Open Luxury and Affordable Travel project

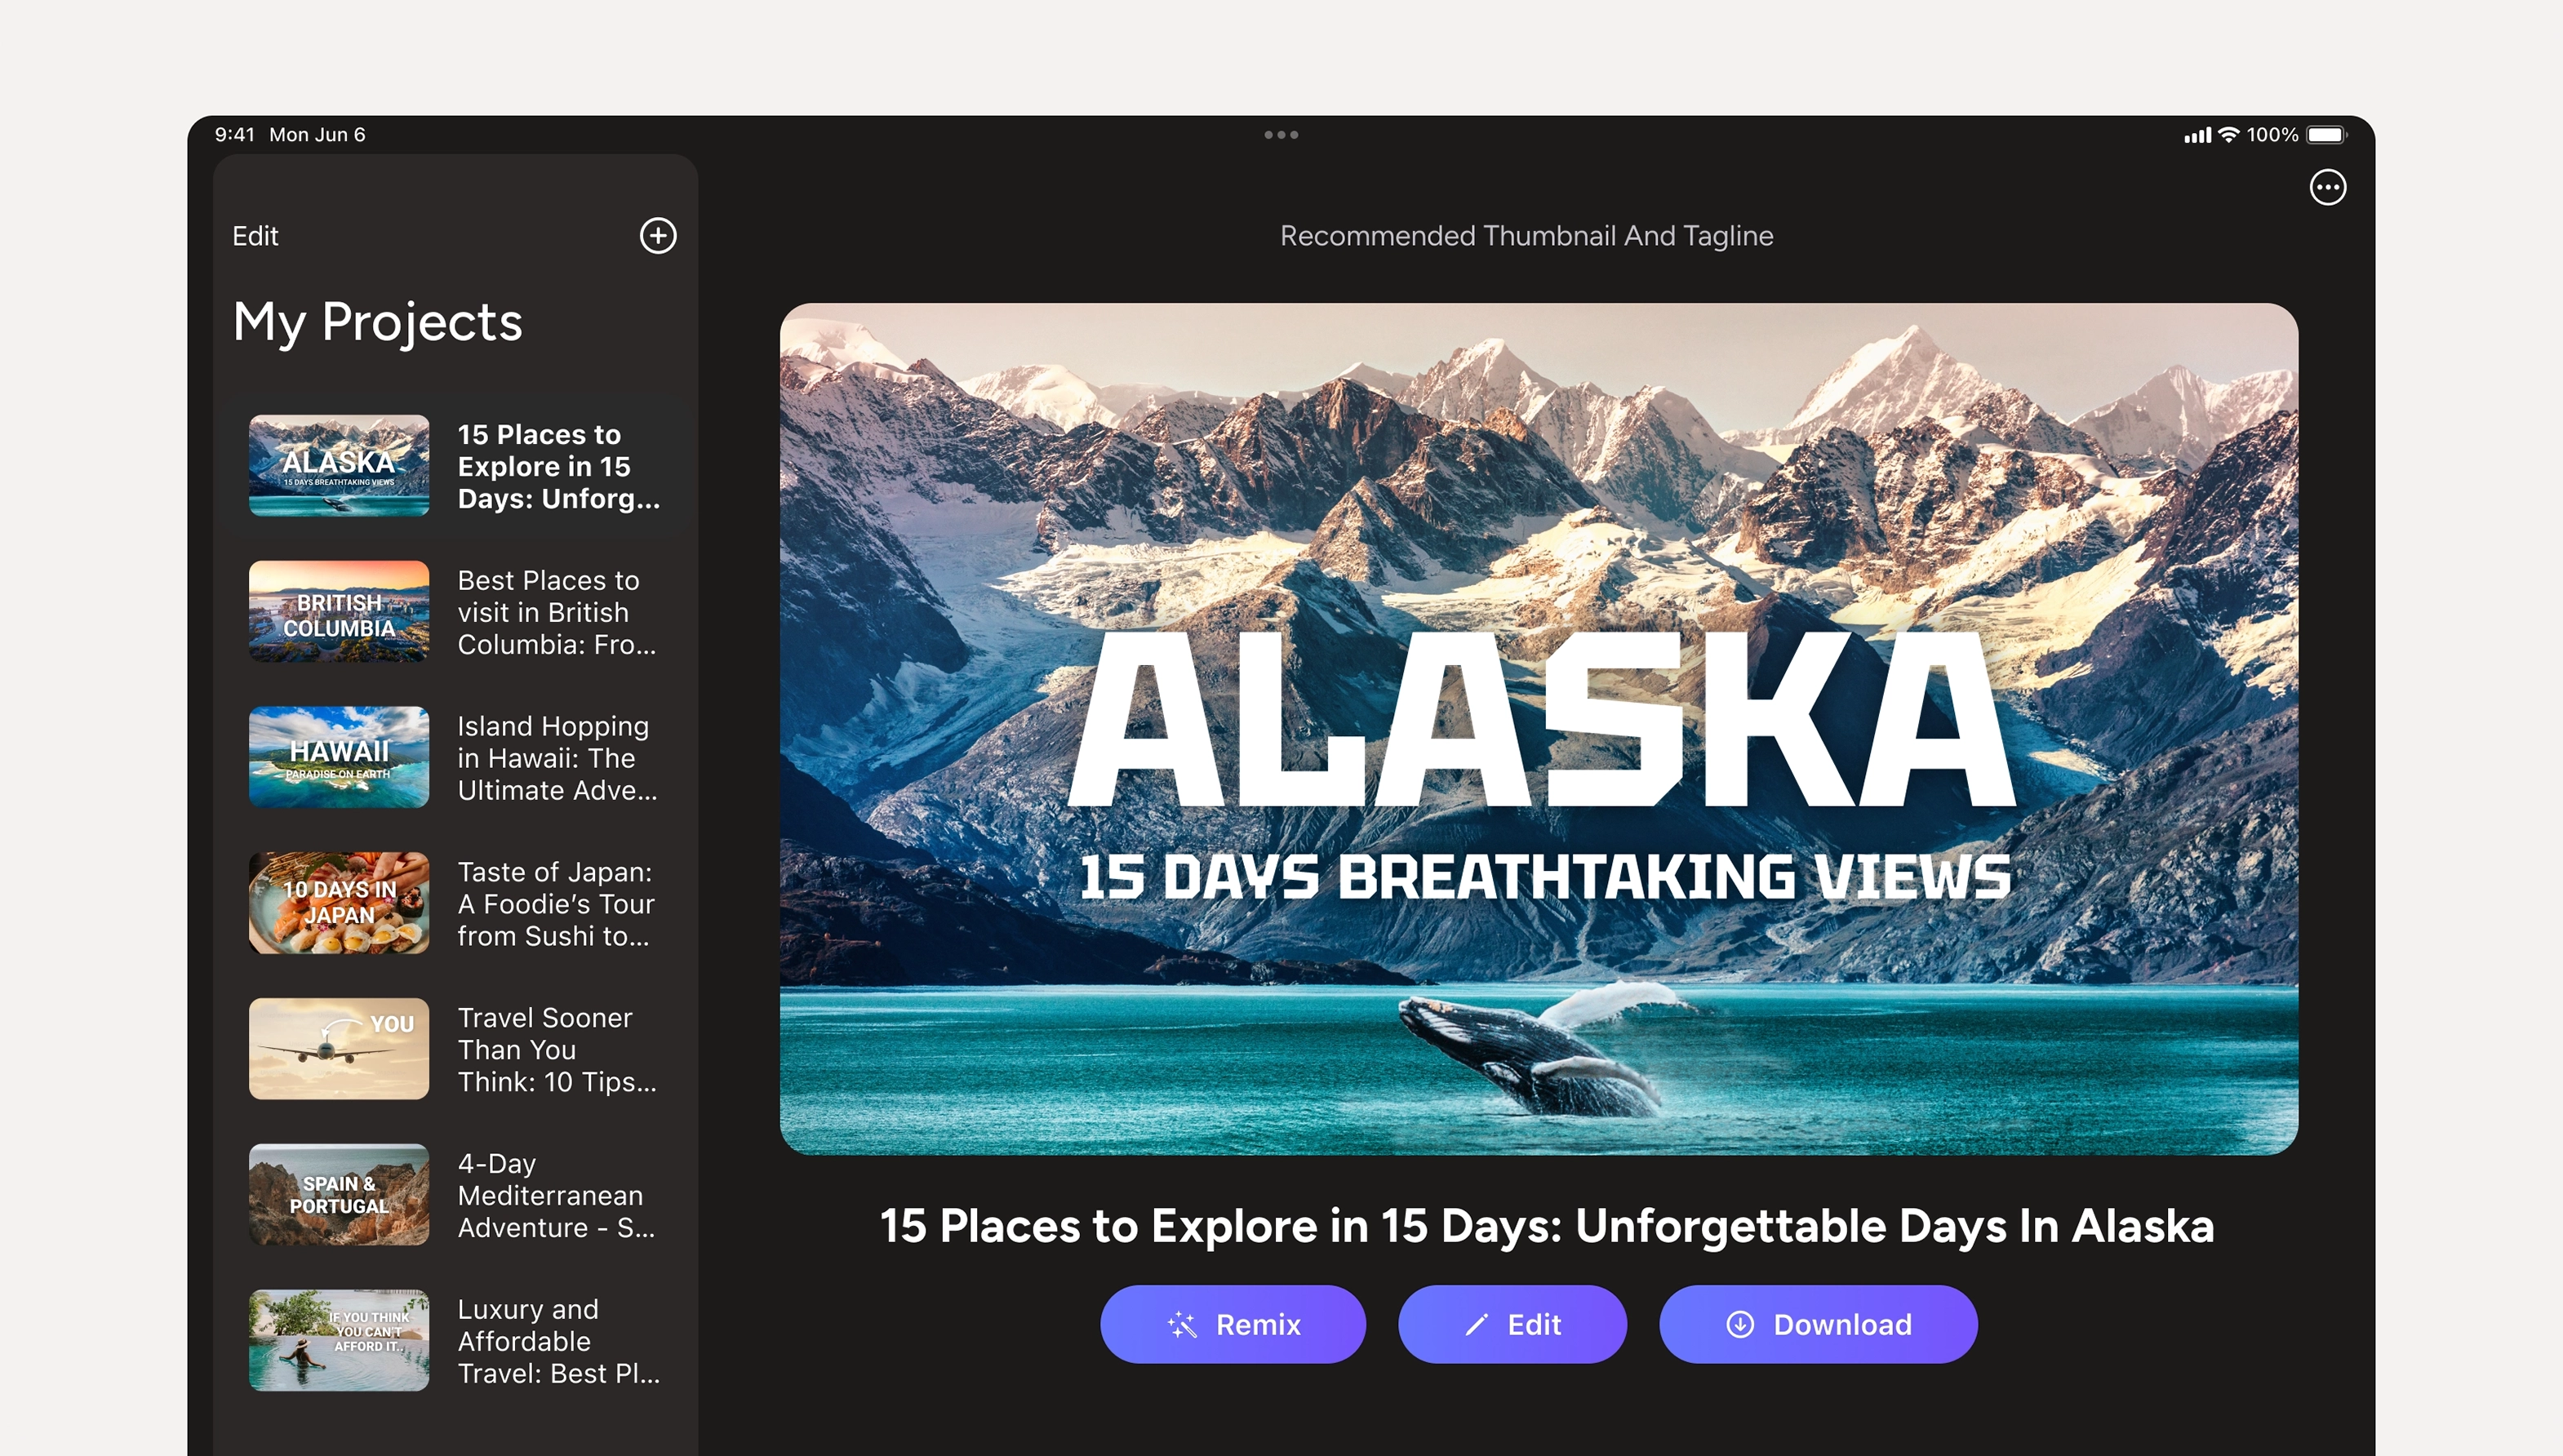[455, 1341]
